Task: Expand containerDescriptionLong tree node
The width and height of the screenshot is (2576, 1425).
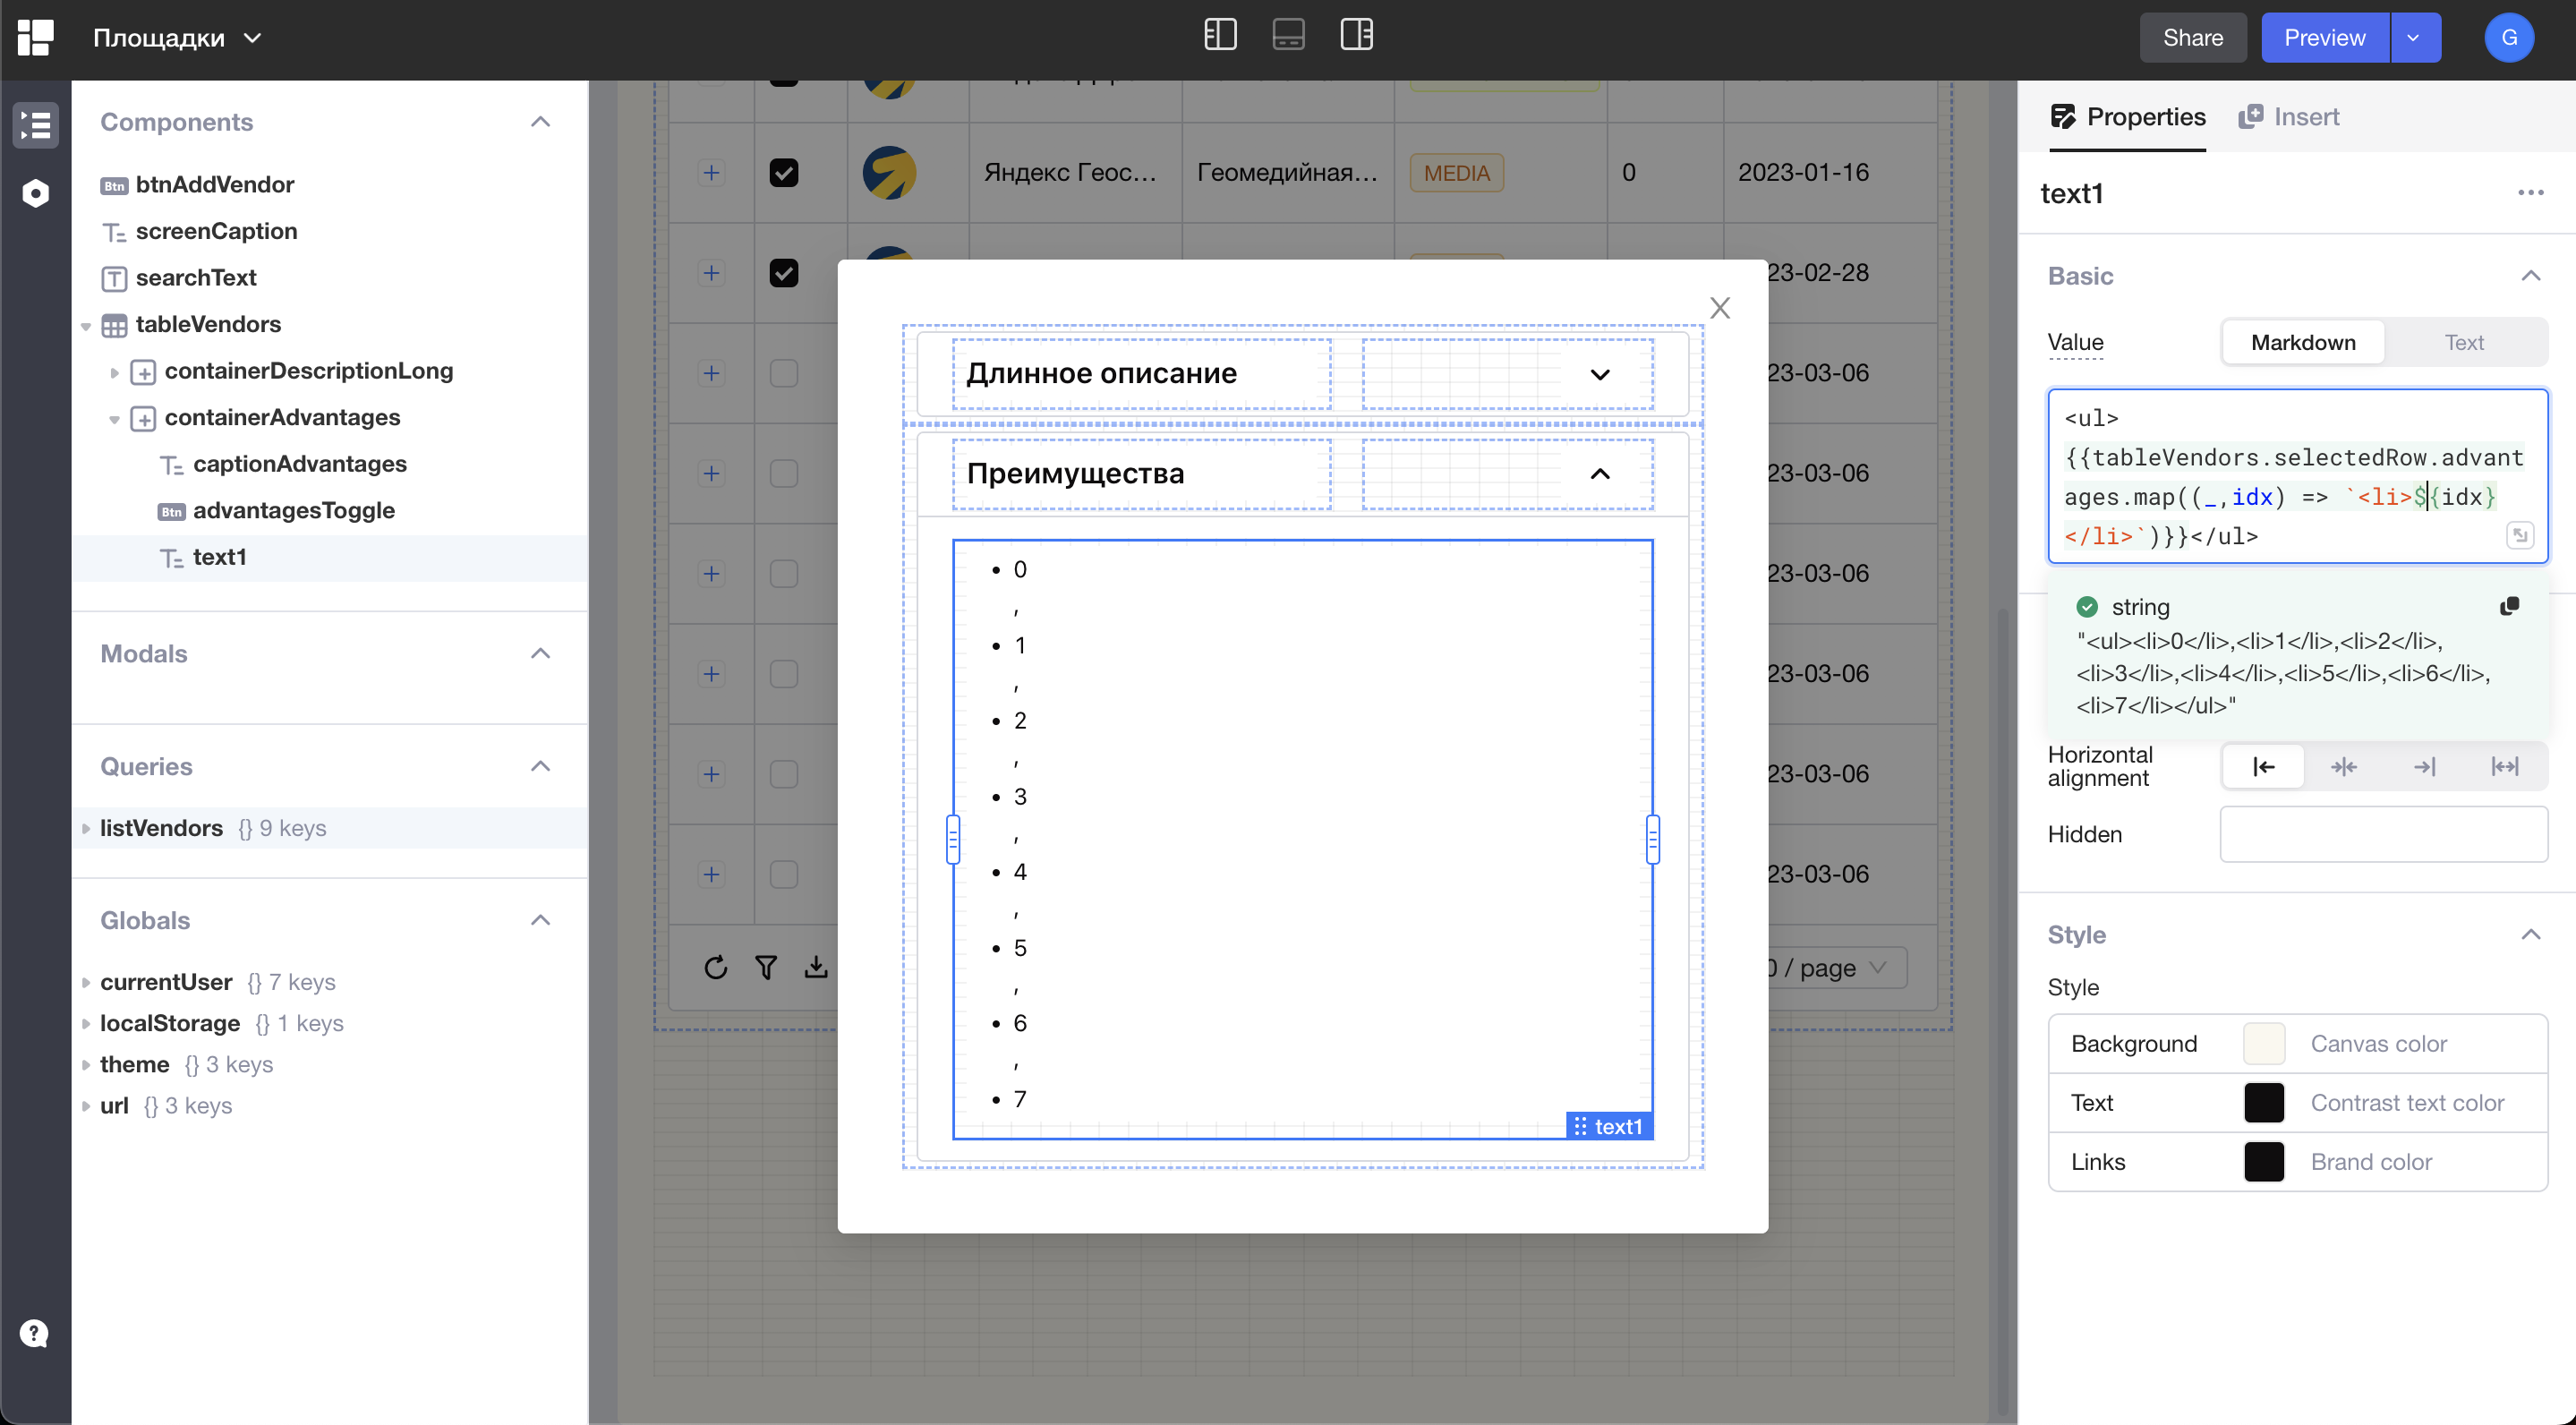Action: pos(114,372)
